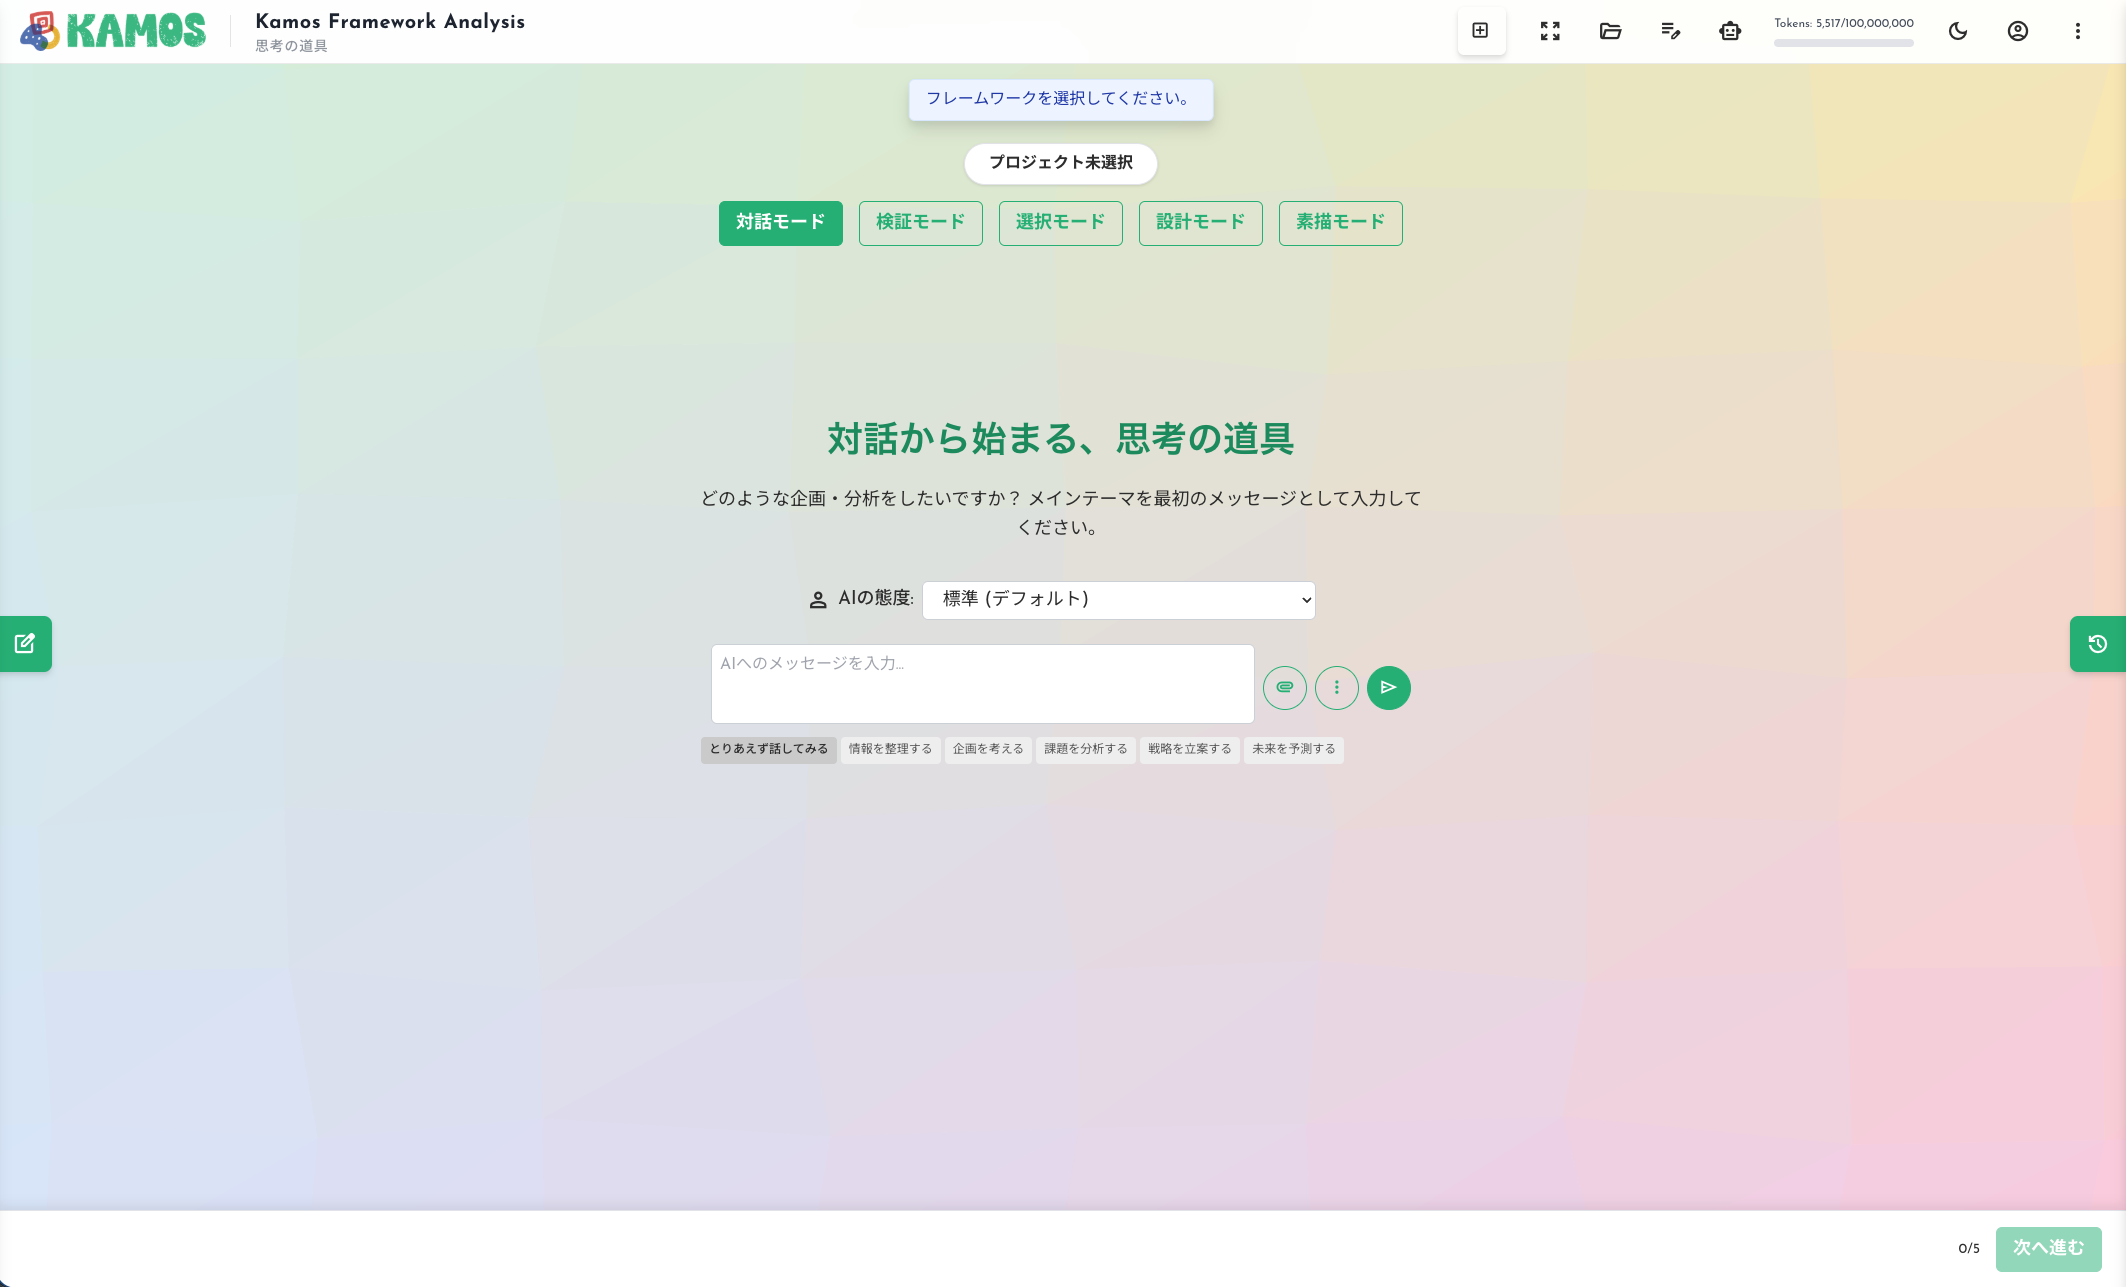Image resolution: width=2126 pixels, height=1287 pixels.
Task: Select the とりあえず話してみる chip
Action: click(768, 749)
